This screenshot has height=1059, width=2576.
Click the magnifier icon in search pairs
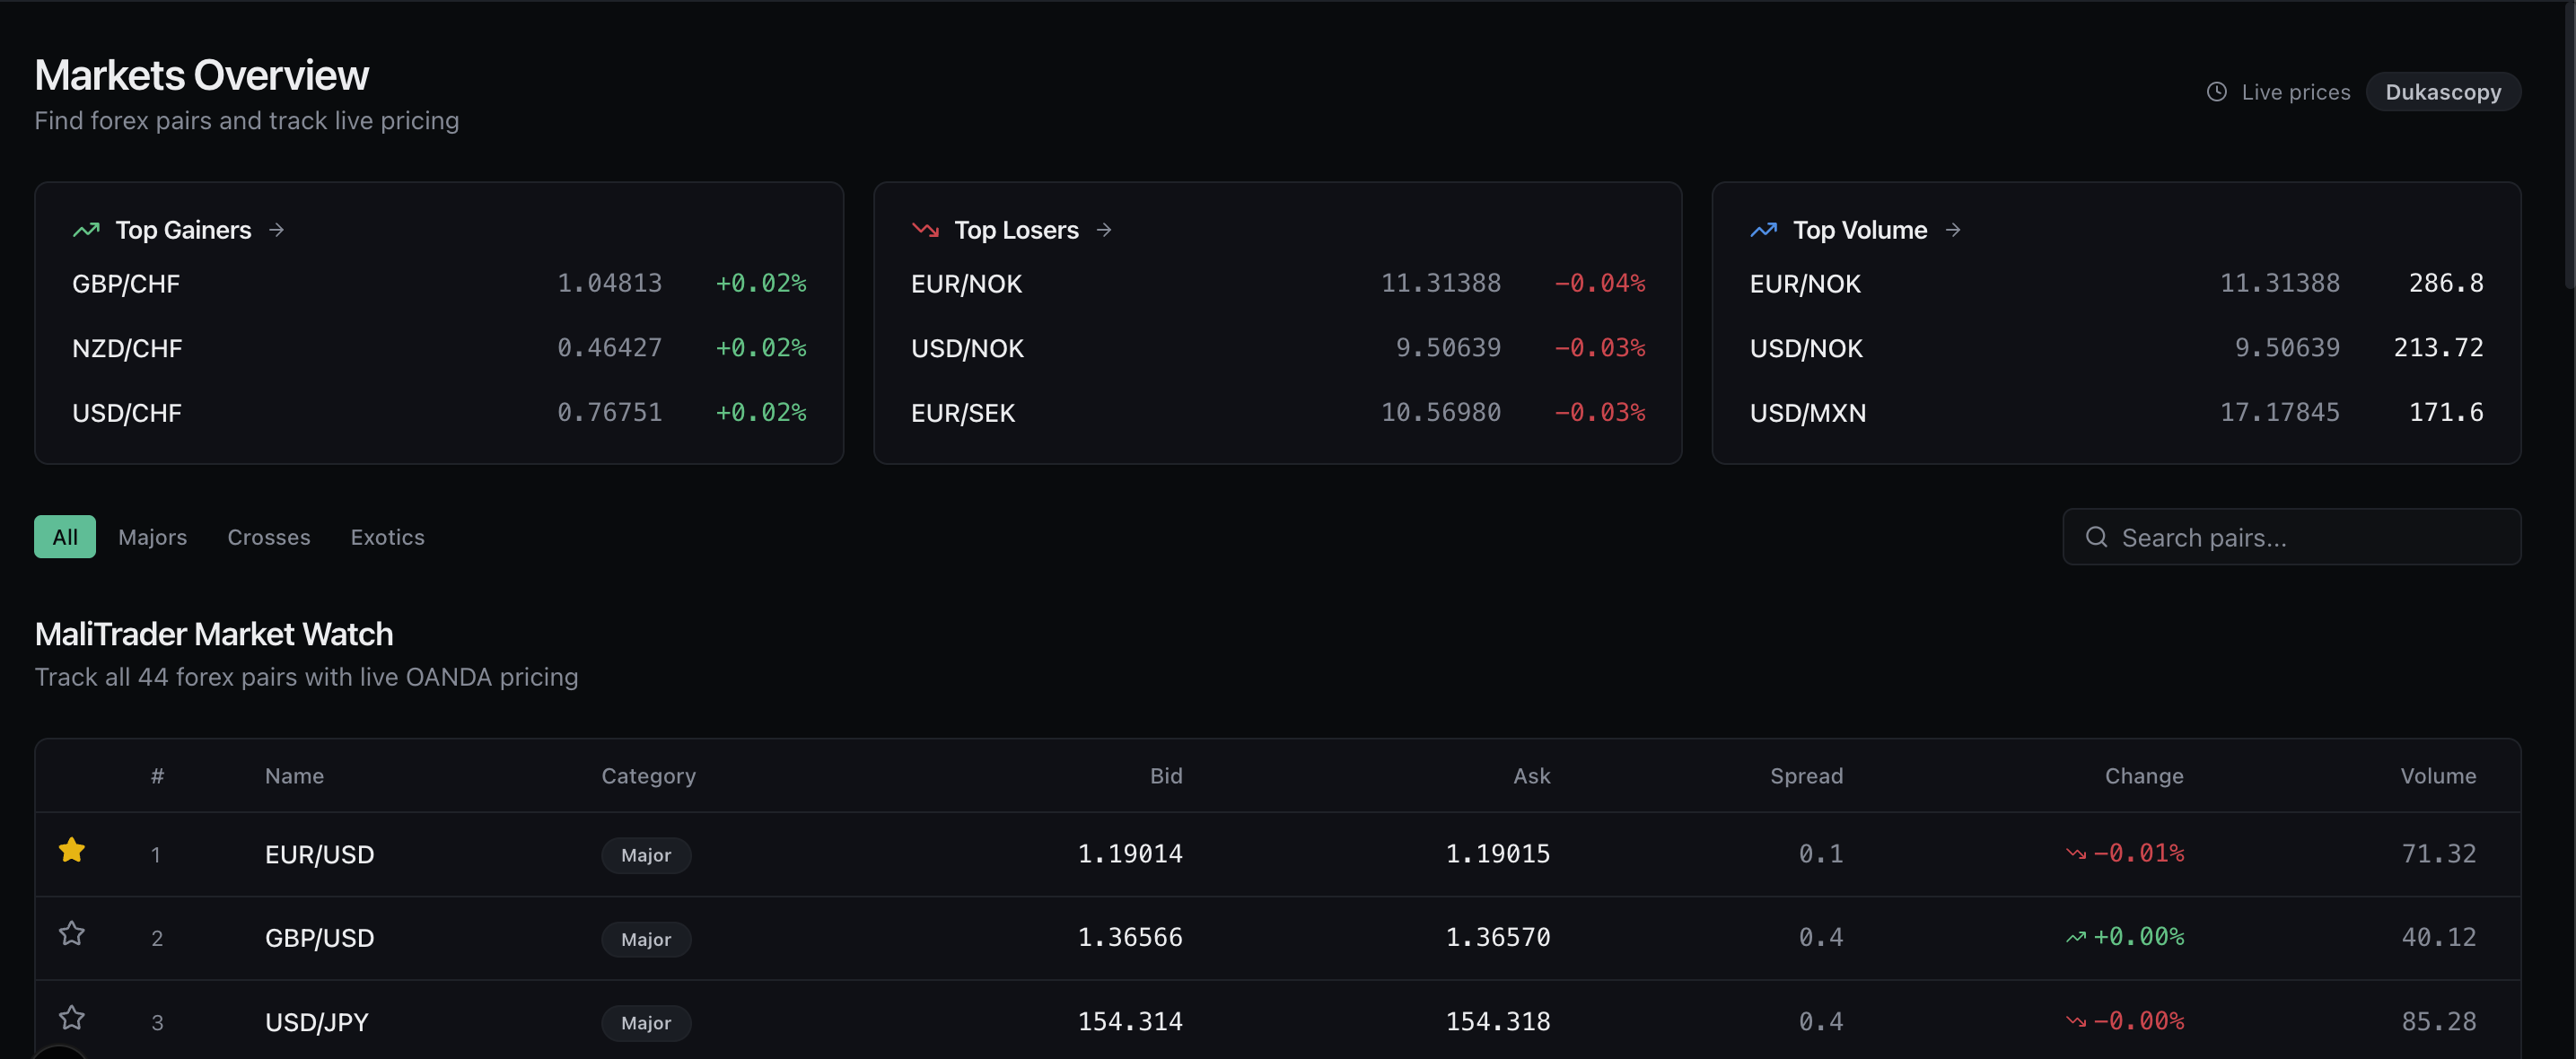point(2097,537)
